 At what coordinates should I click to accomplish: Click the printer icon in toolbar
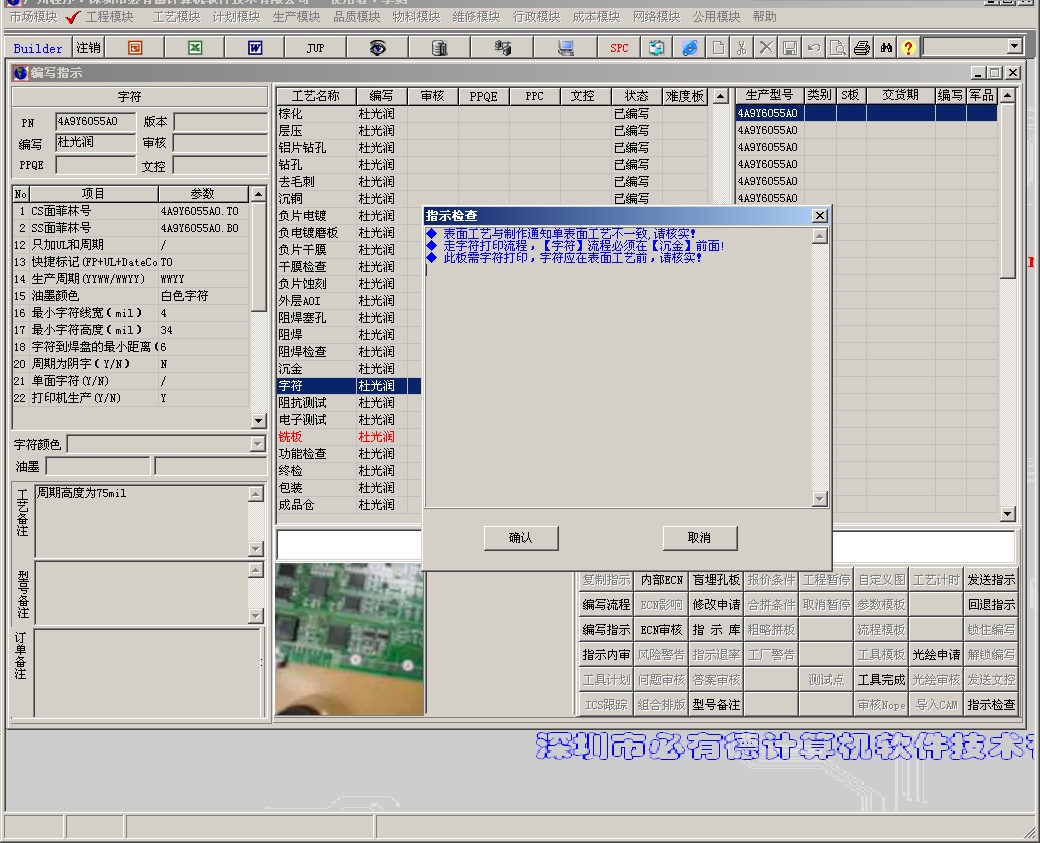point(861,47)
